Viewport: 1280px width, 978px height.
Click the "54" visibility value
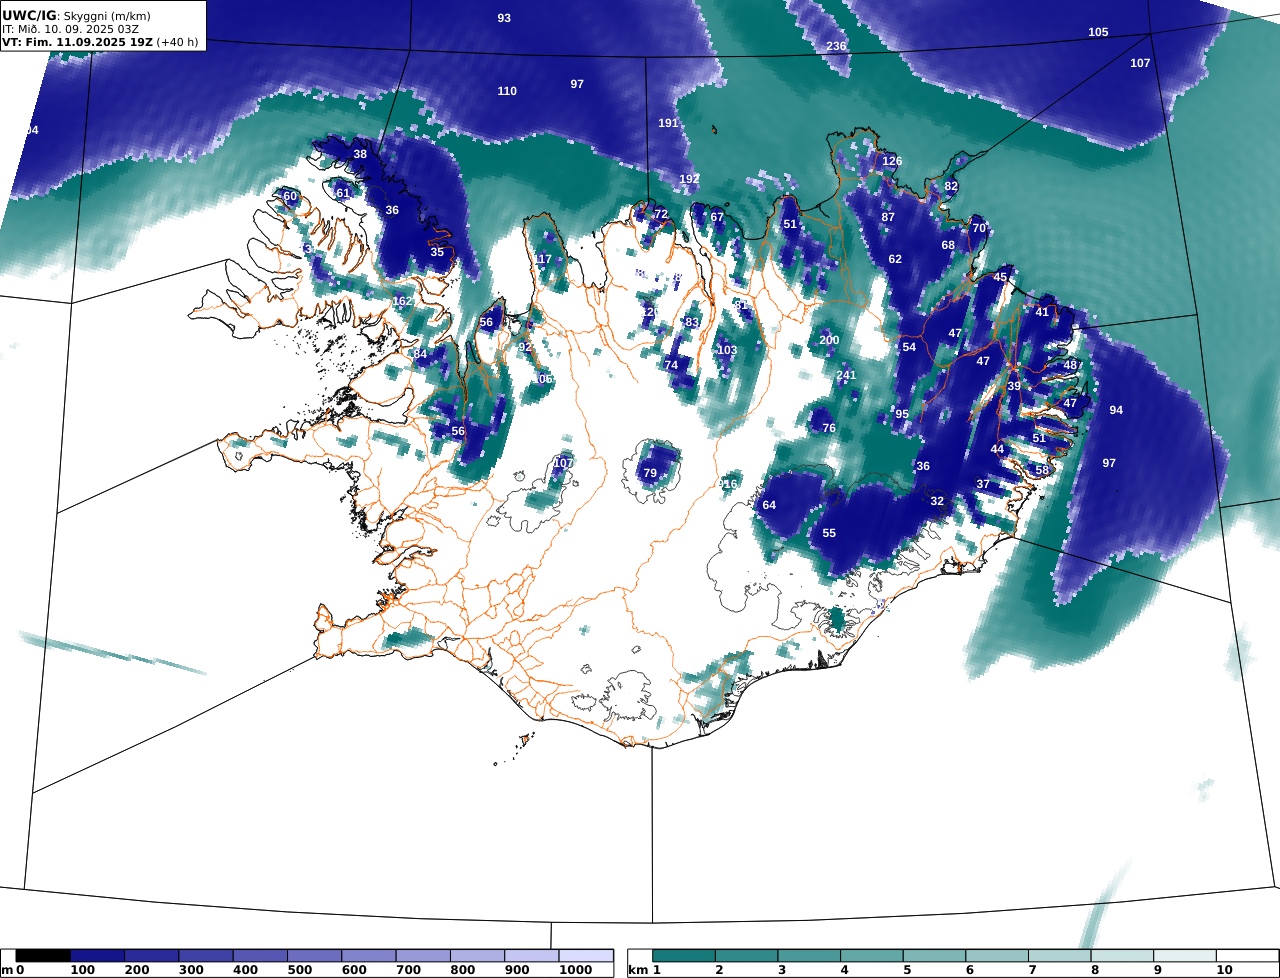tap(909, 347)
